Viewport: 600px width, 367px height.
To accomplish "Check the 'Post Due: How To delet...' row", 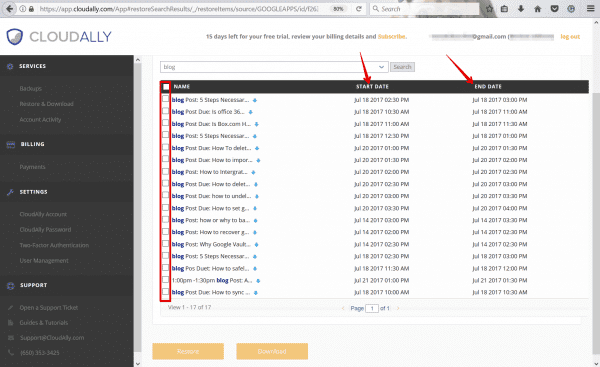I will point(165,147).
